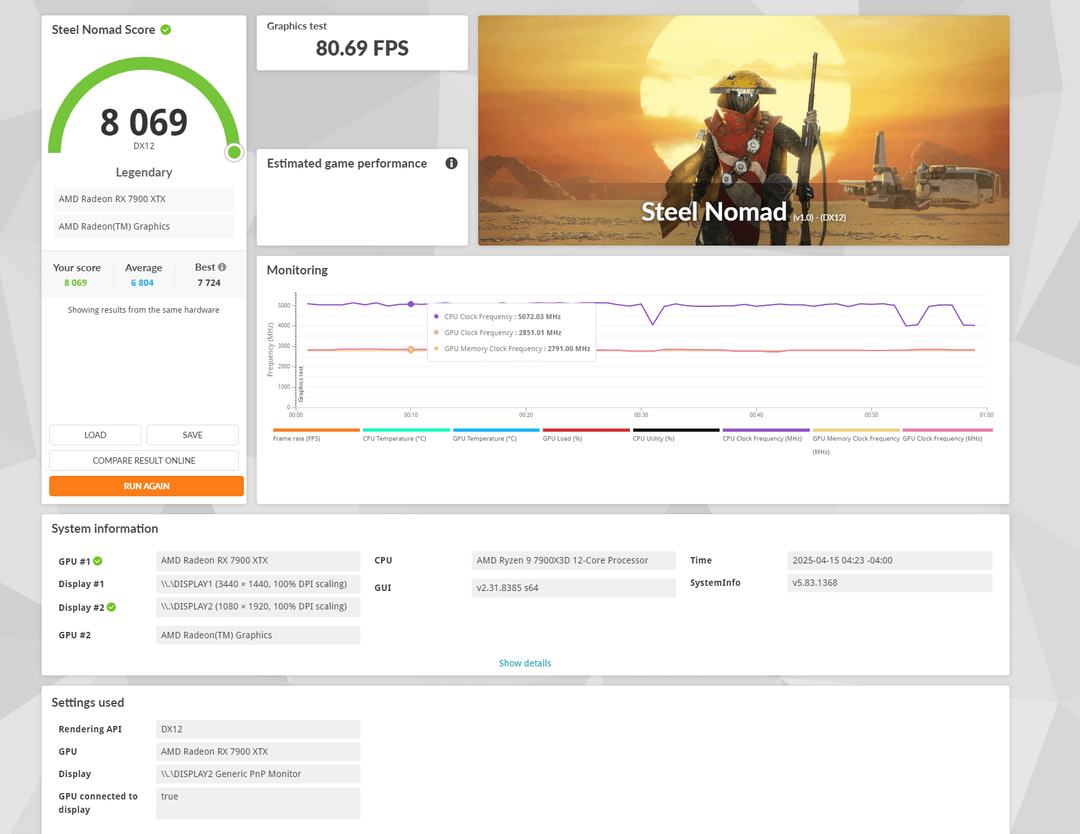The image size is (1080, 834).
Task: Open the Estimated game performance info icon
Action: pos(451,163)
